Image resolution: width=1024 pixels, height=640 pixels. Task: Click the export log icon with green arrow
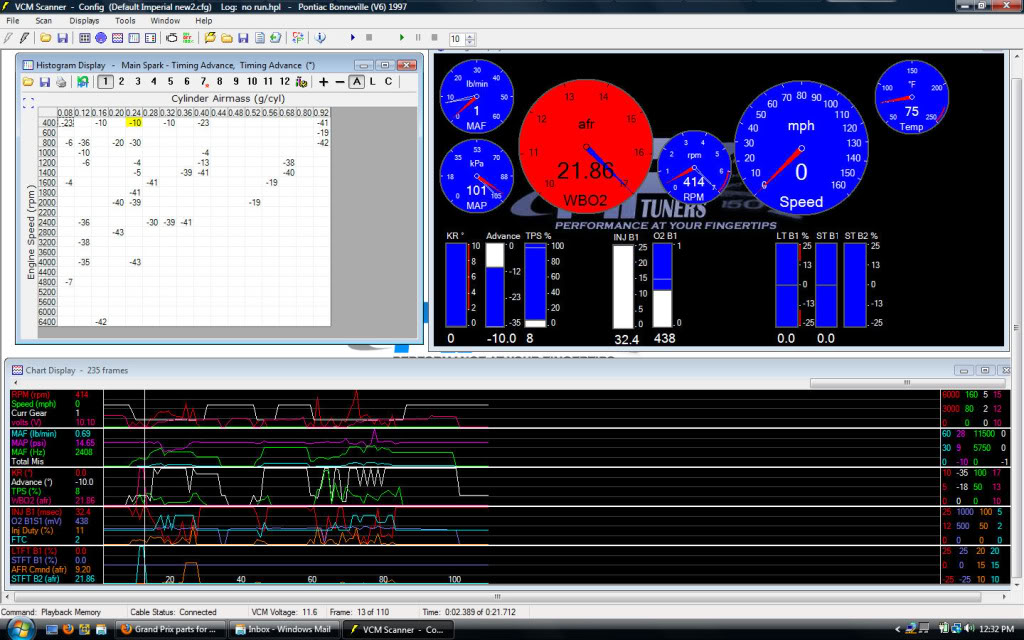276,38
